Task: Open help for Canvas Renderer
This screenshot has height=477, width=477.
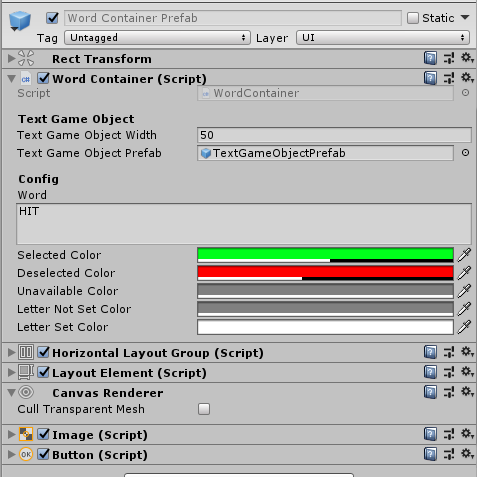Action: pyautogui.click(x=430, y=392)
